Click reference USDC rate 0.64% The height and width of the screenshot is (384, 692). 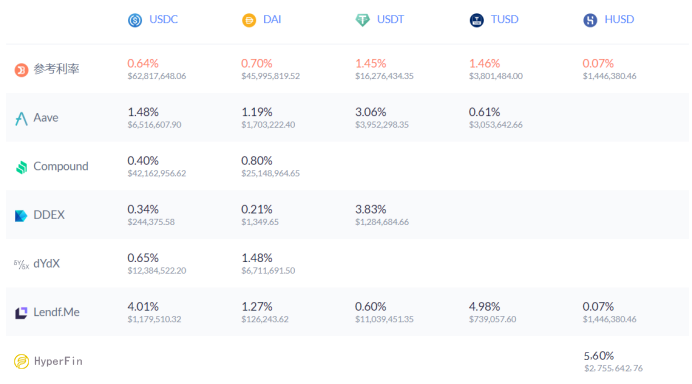143,64
